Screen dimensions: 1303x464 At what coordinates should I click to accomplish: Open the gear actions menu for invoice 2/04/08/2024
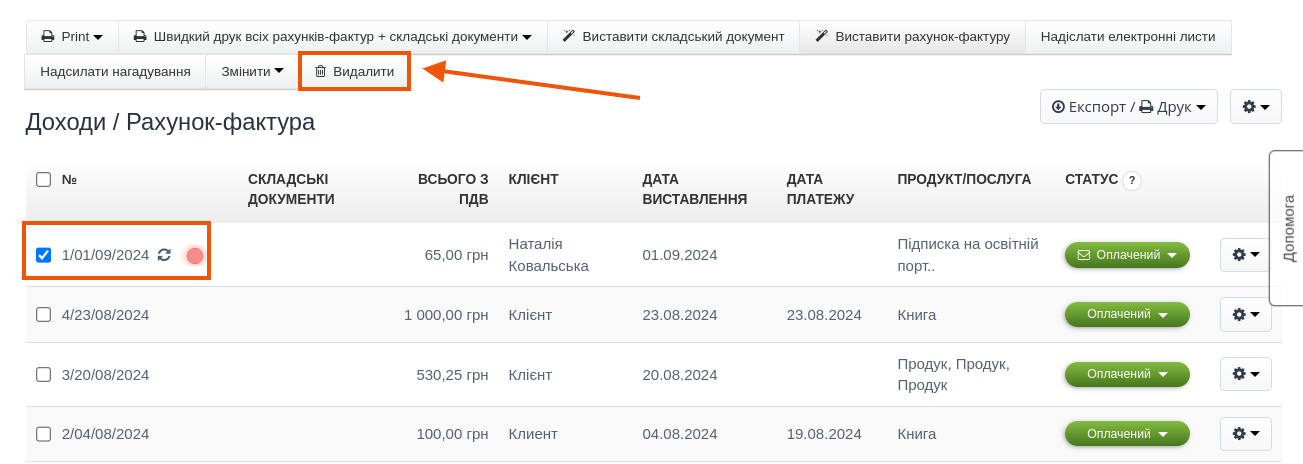pos(1245,434)
